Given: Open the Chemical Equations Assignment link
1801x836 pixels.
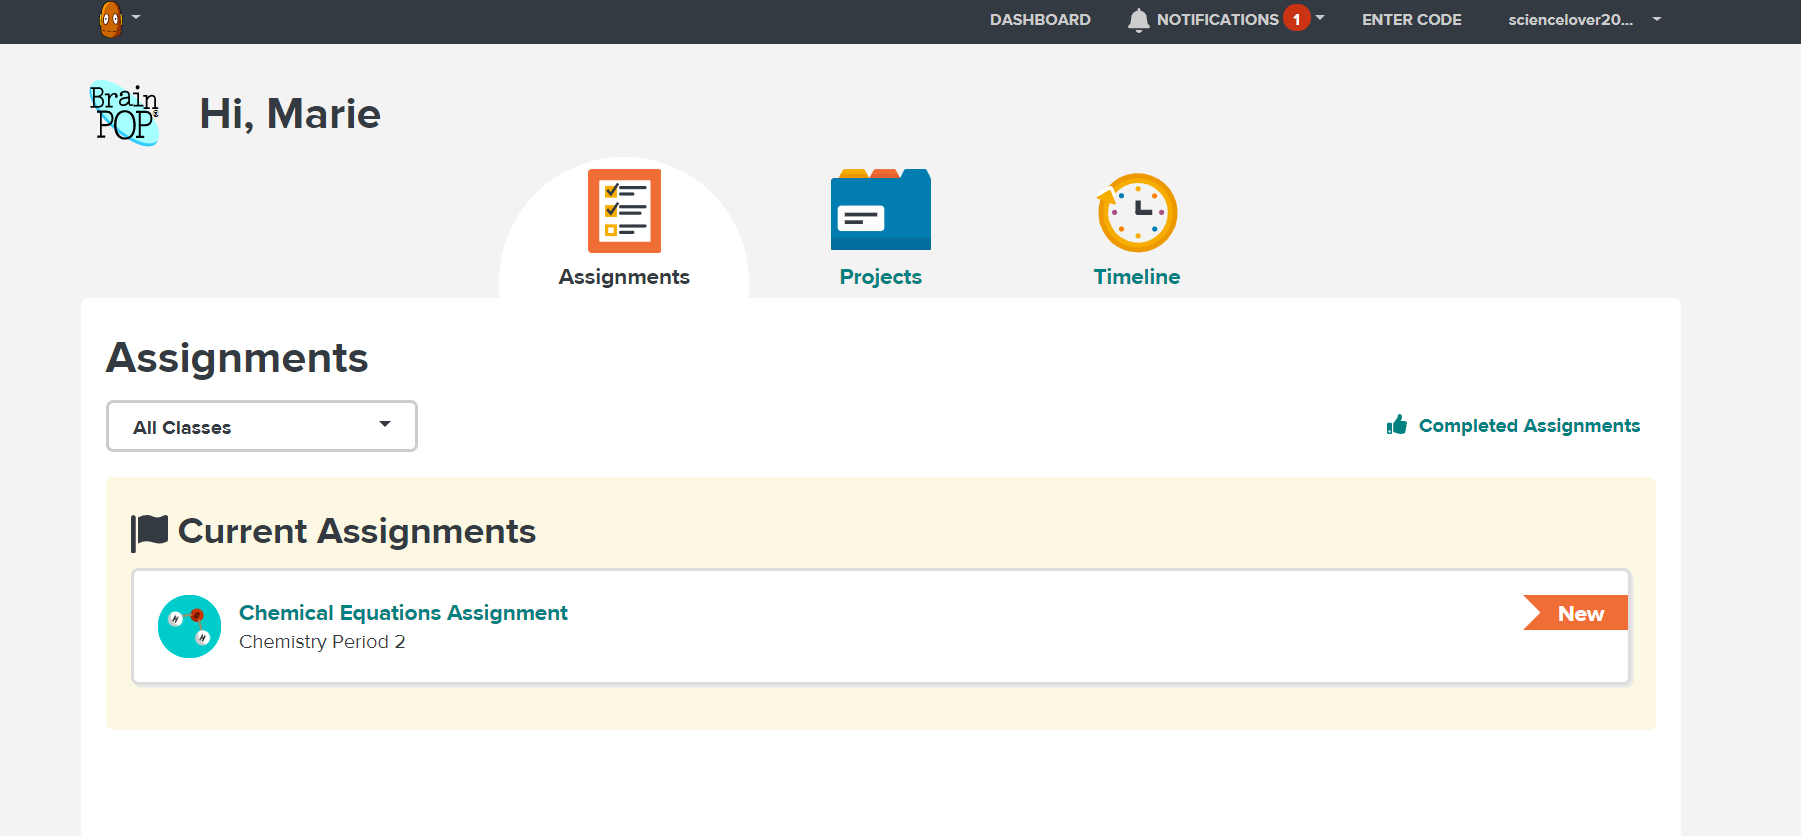Looking at the screenshot, I should 403,613.
